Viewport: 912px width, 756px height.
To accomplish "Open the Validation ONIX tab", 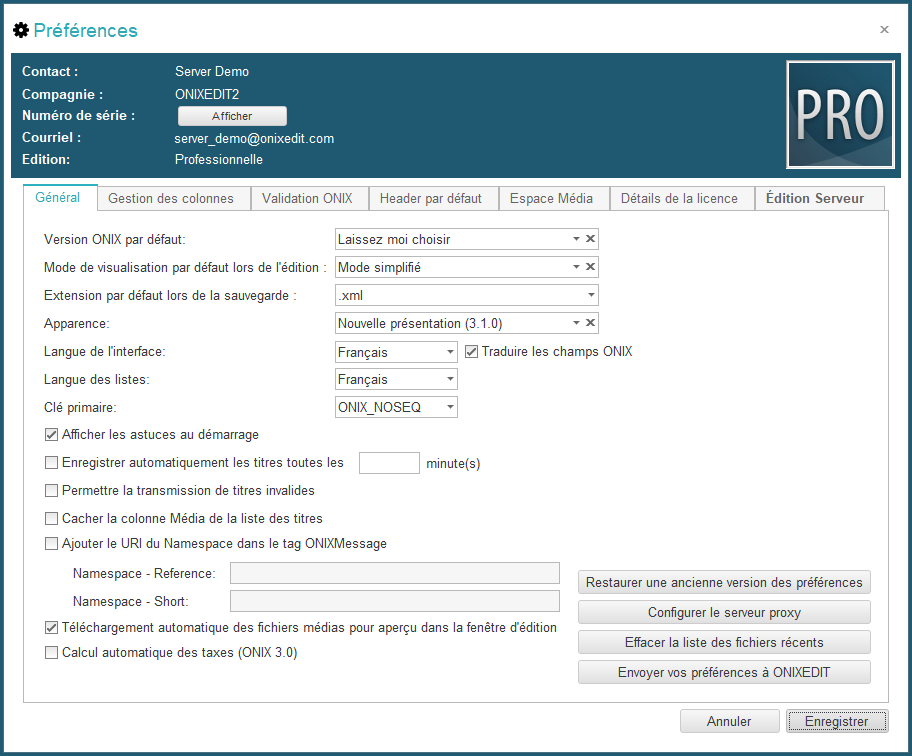I will coord(307,198).
